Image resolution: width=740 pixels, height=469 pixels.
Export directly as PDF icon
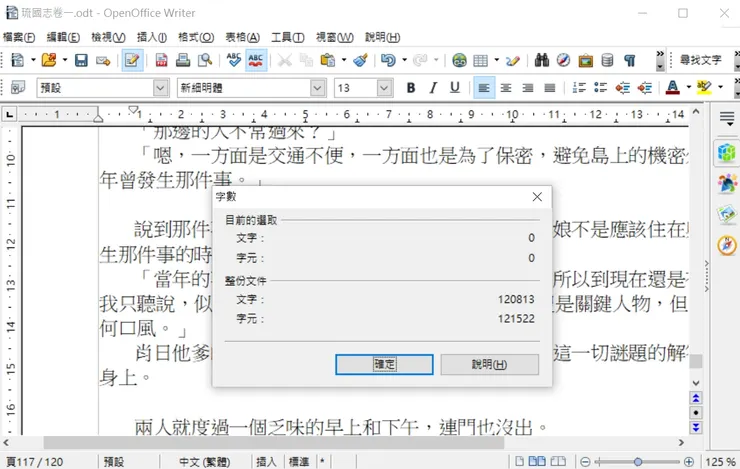pyautogui.click(x=161, y=60)
